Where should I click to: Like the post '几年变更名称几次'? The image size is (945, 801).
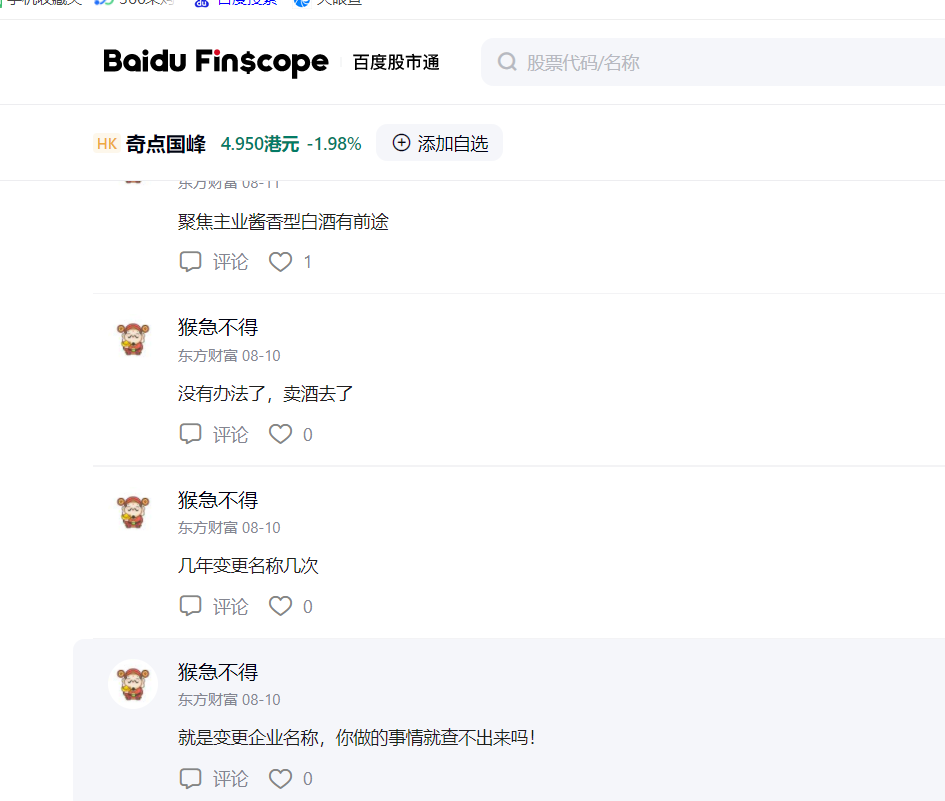pos(281,606)
